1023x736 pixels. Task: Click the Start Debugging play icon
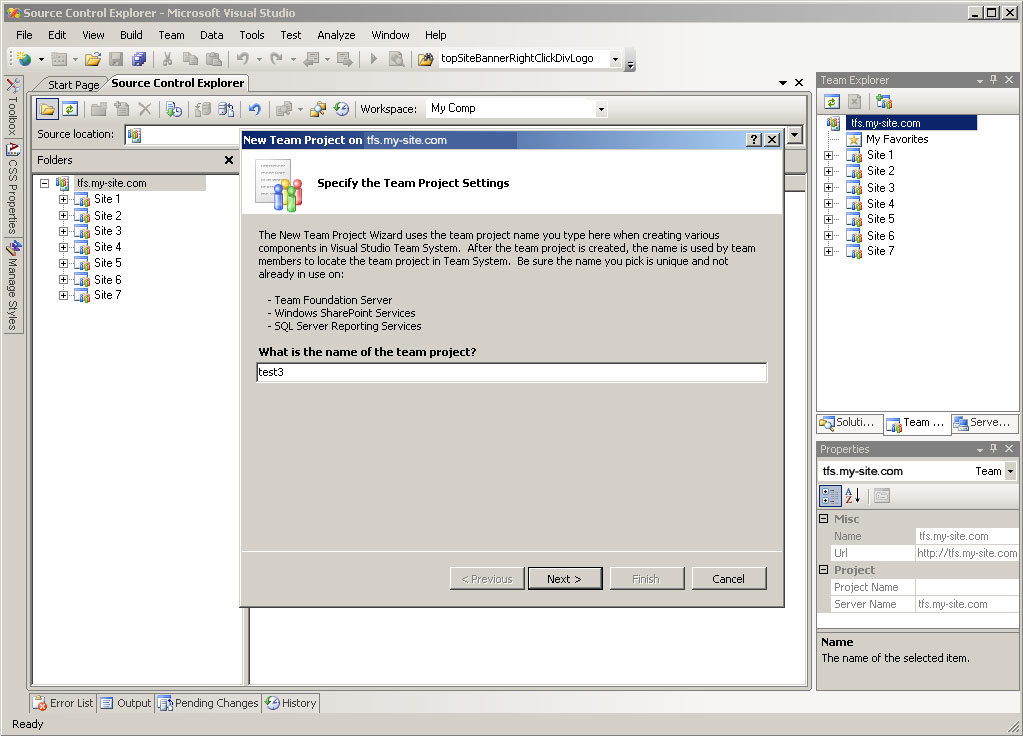(x=373, y=59)
